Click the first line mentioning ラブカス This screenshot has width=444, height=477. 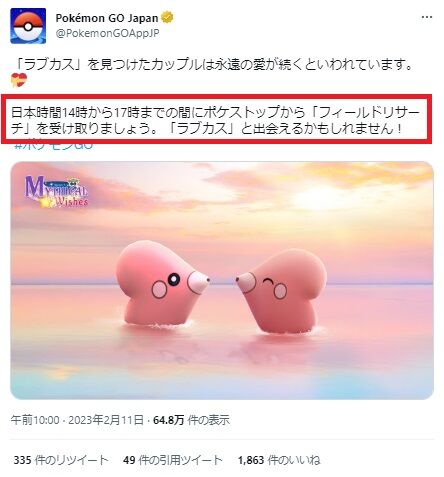212,64
